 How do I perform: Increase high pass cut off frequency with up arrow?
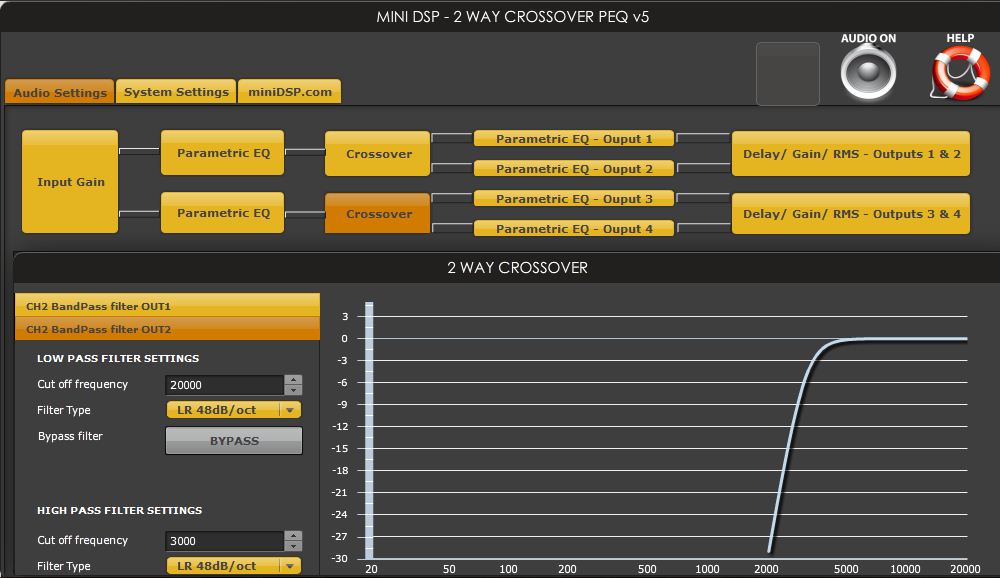[293, 536]
